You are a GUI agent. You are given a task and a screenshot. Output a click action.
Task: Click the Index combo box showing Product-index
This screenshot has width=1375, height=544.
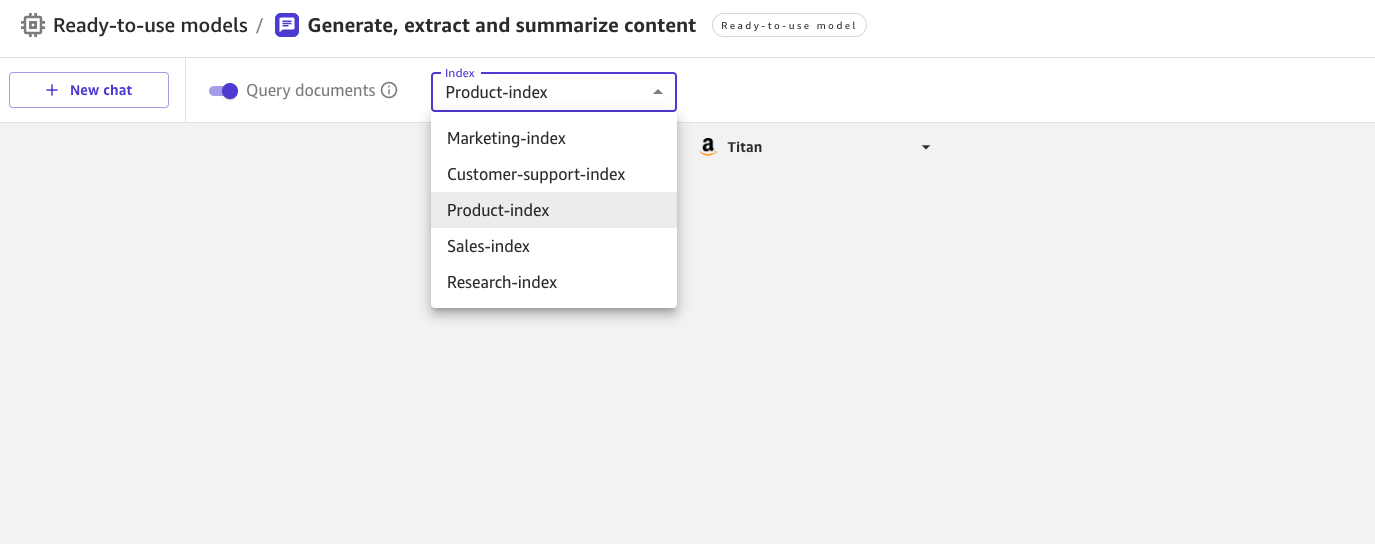[540, 92]
